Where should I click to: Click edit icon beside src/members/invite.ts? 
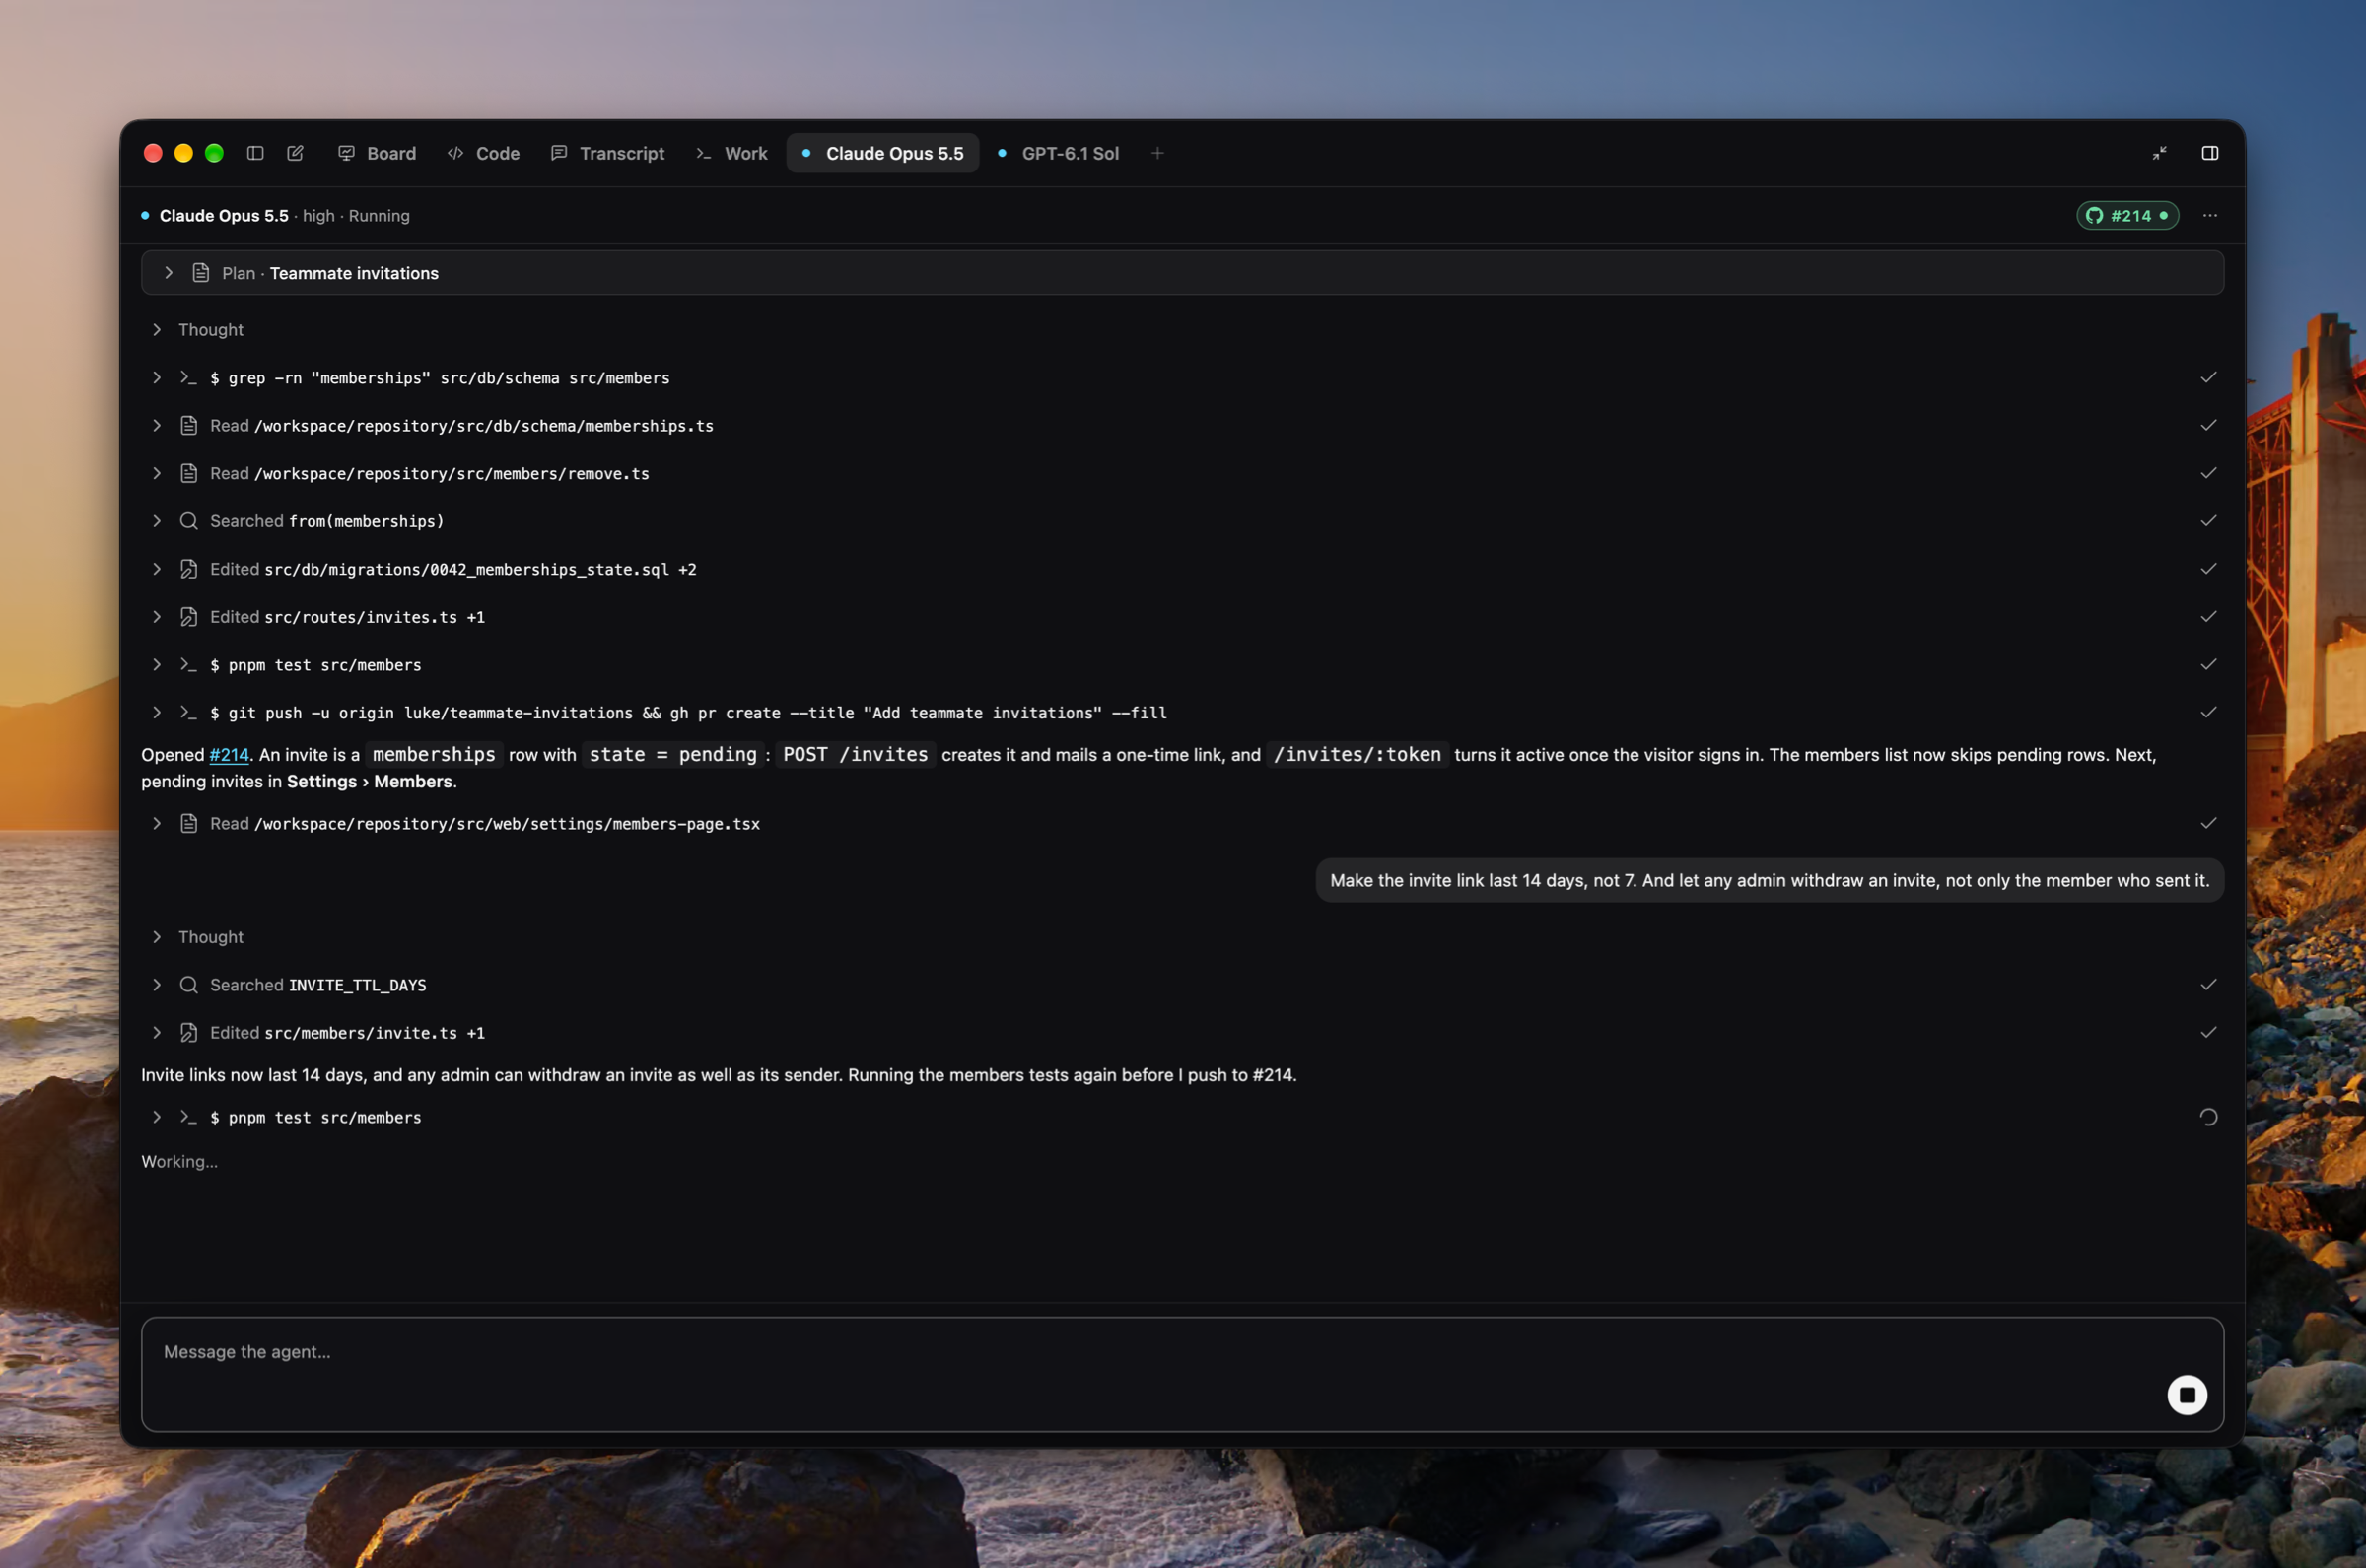click(x=188, y=1033)
